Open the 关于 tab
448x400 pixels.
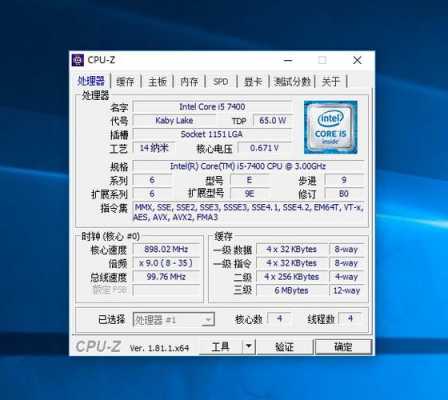point(331,82)
